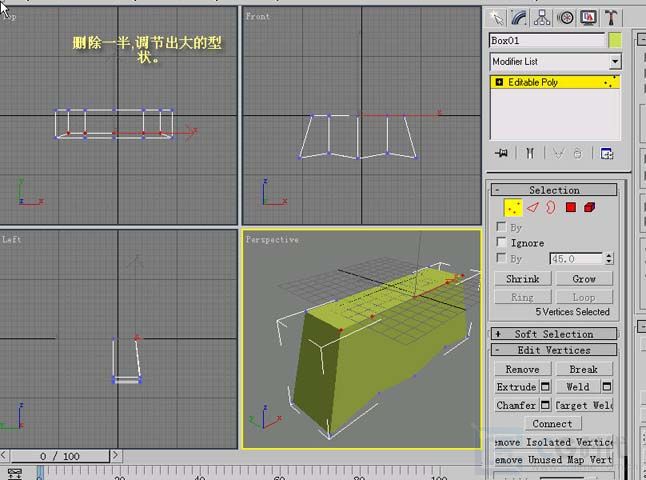This screenshot has height=480, width=646.
Task: Click time slider previous frame arrow
Action: click(4, 456)
